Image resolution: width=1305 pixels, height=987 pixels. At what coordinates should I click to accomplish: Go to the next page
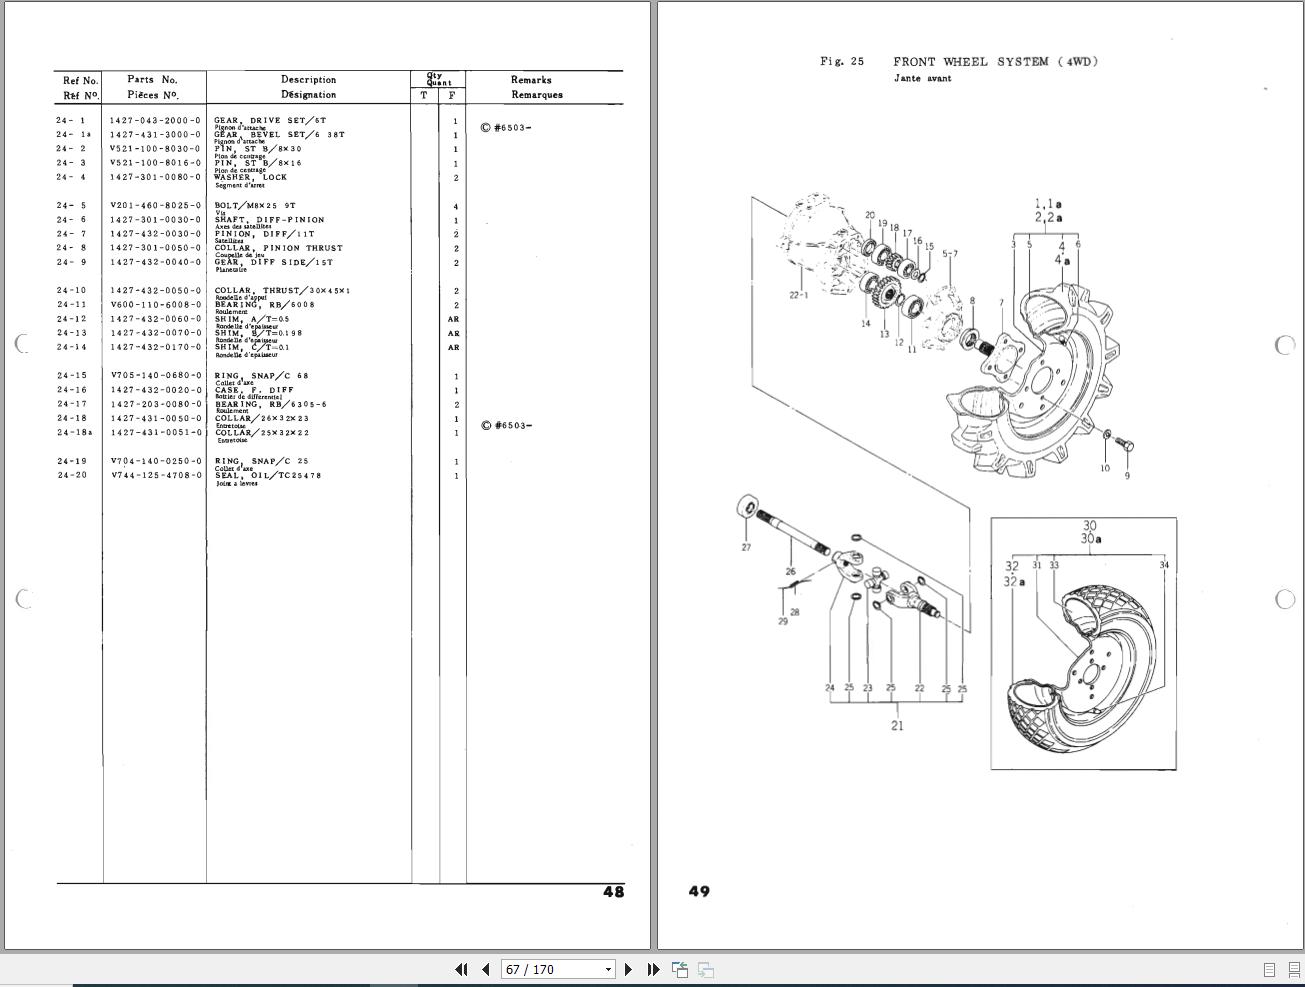click(x=628, y=969)
